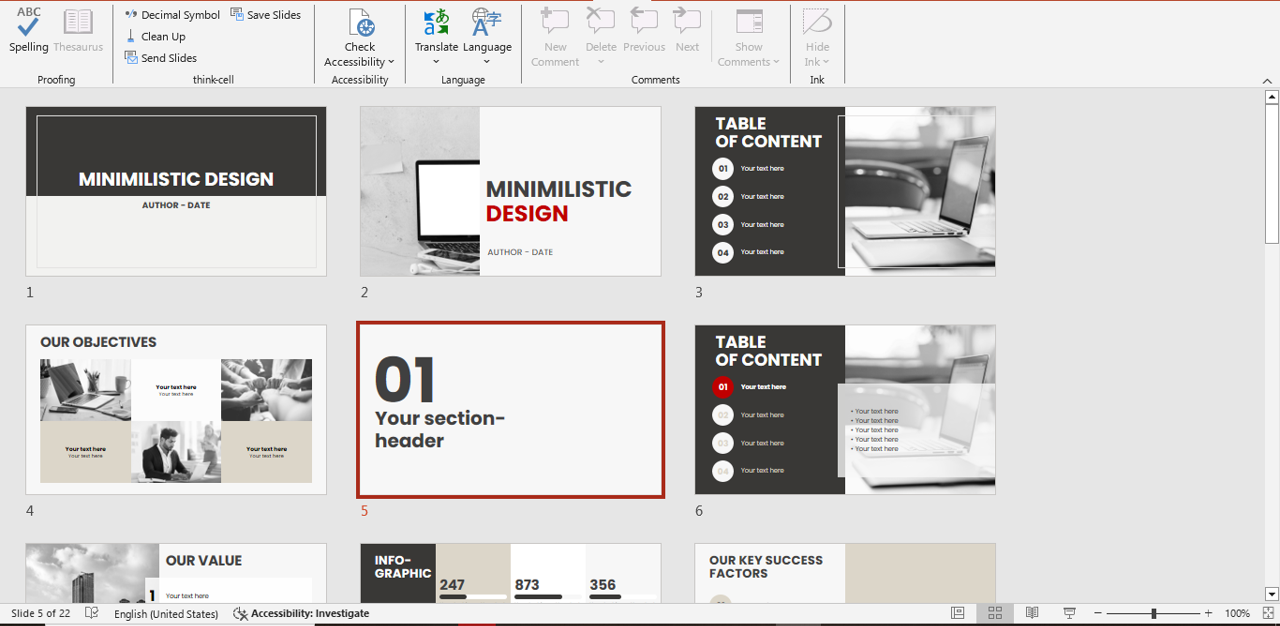Expand the Delete comment dropdown arrow
This screenshot has width=1280, height=626.
(601, 62)
